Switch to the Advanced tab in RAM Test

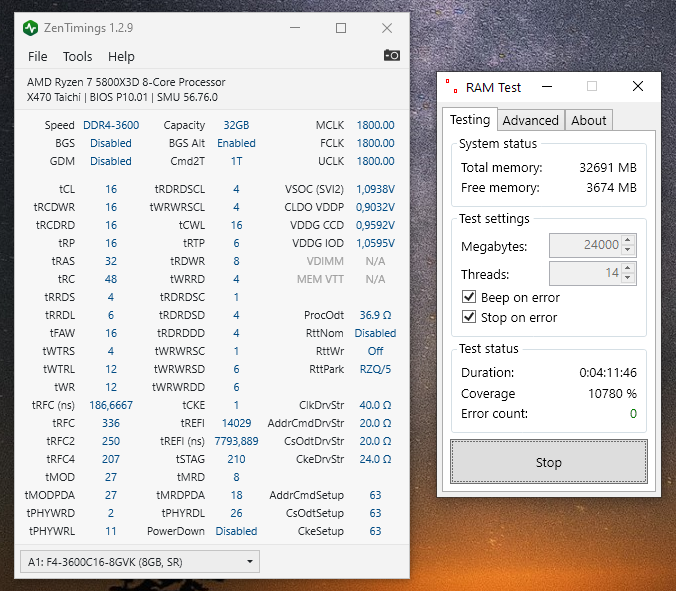pos(531,120)
